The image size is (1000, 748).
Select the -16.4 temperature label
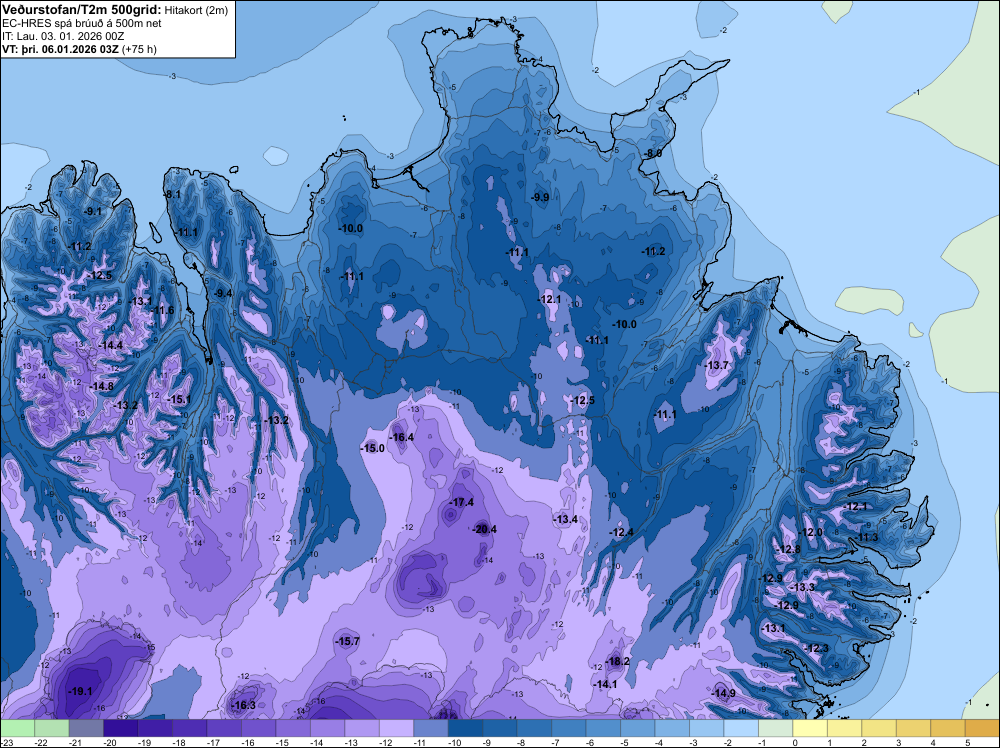point(402,437)
